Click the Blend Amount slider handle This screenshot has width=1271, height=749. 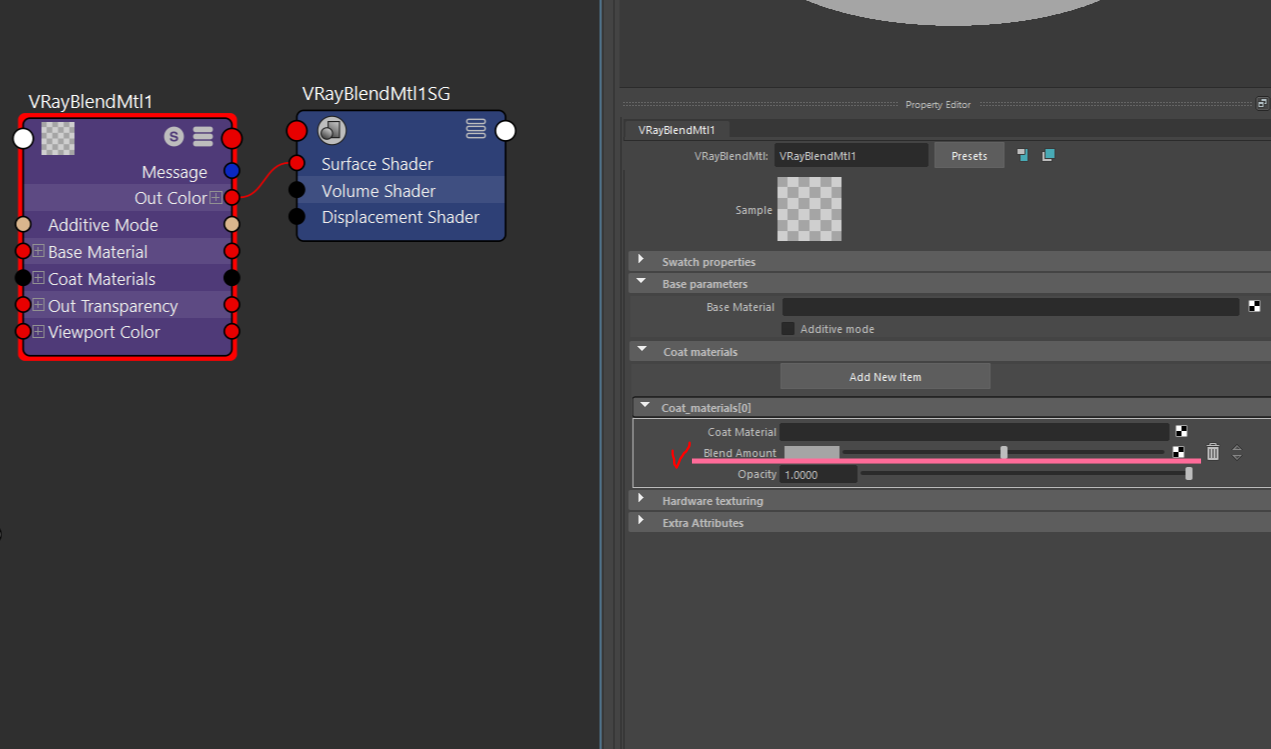click(1004, 453)
